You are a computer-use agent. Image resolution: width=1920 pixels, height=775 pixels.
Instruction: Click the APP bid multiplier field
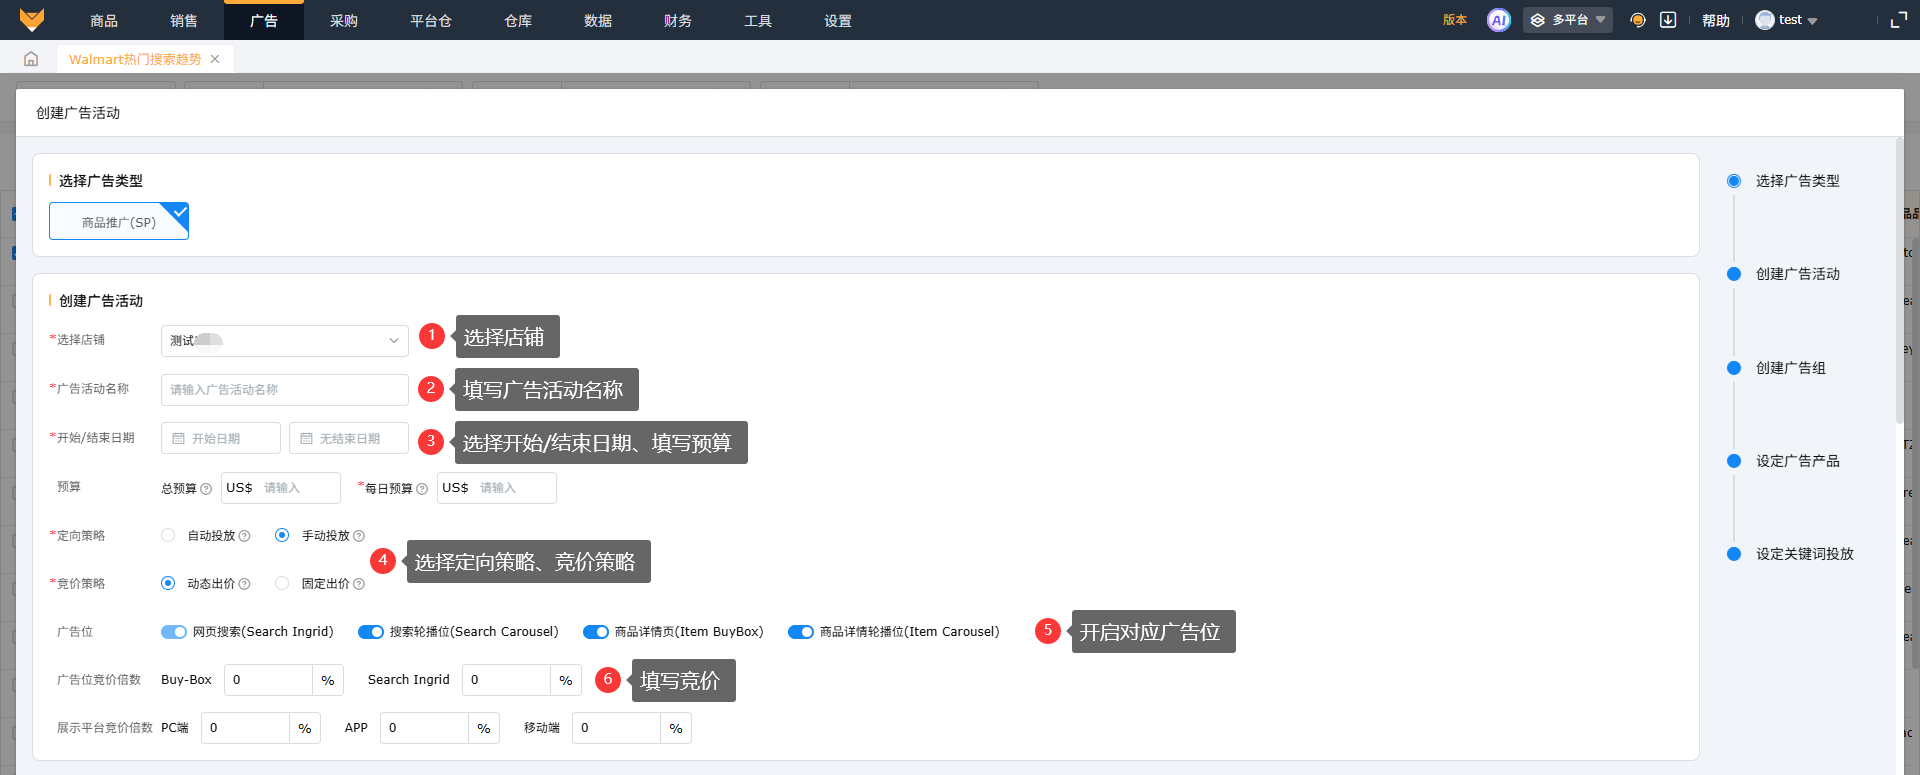pyautogui.click(x=425, y=728)
